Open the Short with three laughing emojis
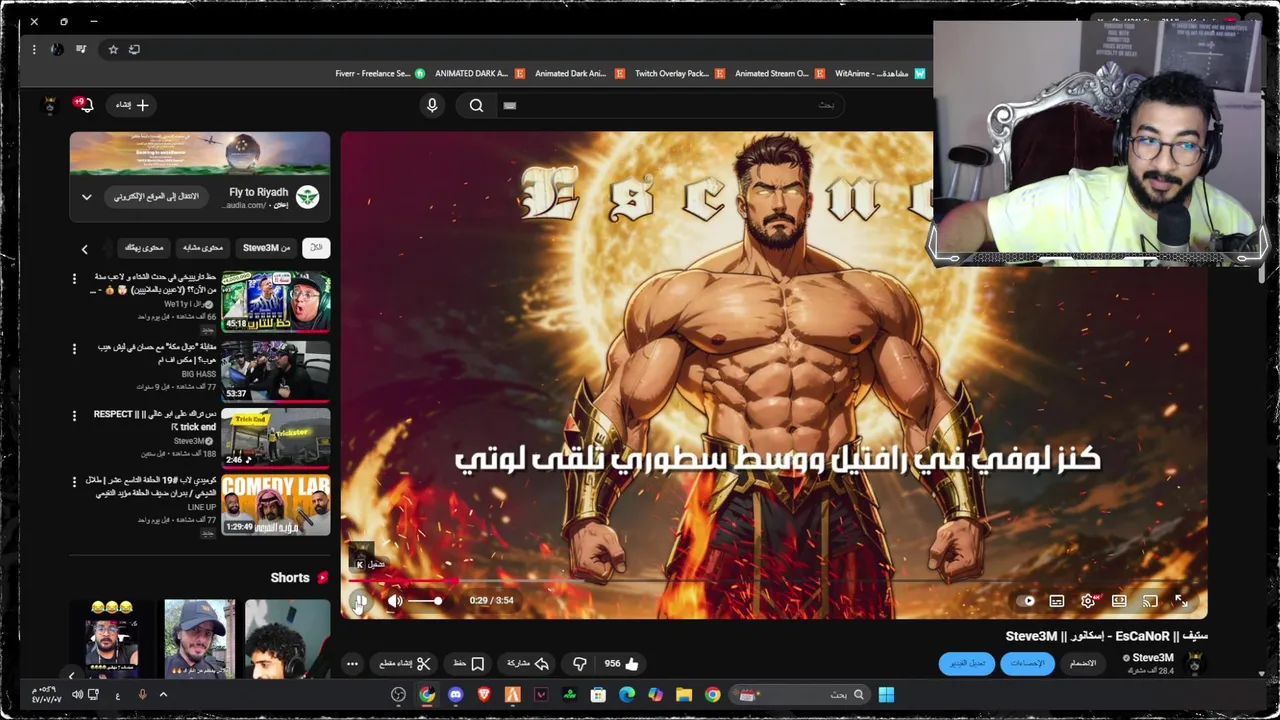 (112, 638)
